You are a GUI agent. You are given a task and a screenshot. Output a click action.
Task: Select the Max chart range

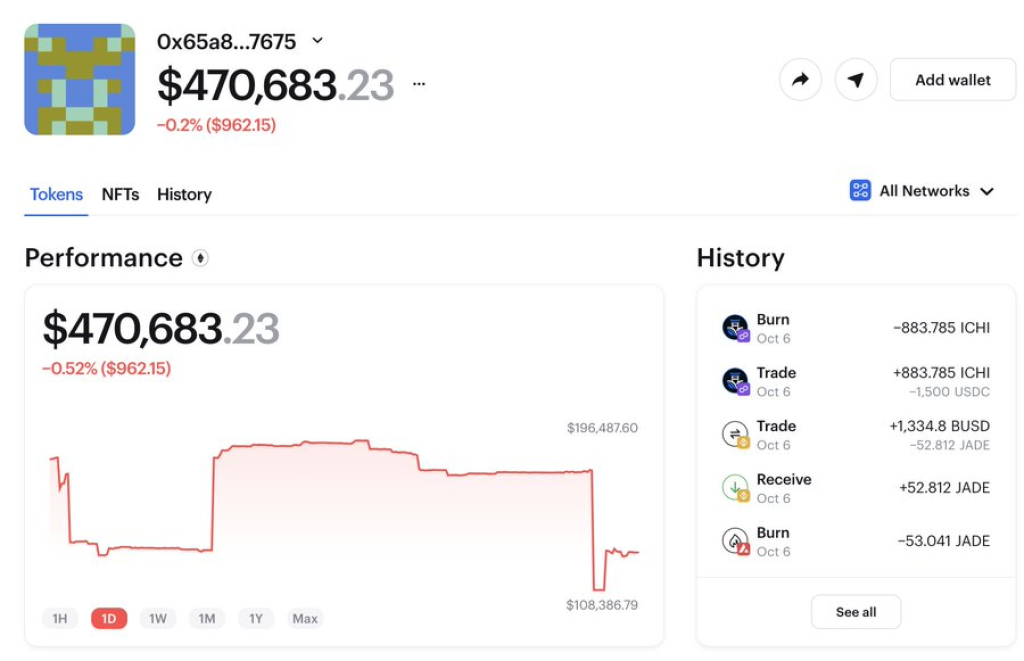[x=305, y=619]
